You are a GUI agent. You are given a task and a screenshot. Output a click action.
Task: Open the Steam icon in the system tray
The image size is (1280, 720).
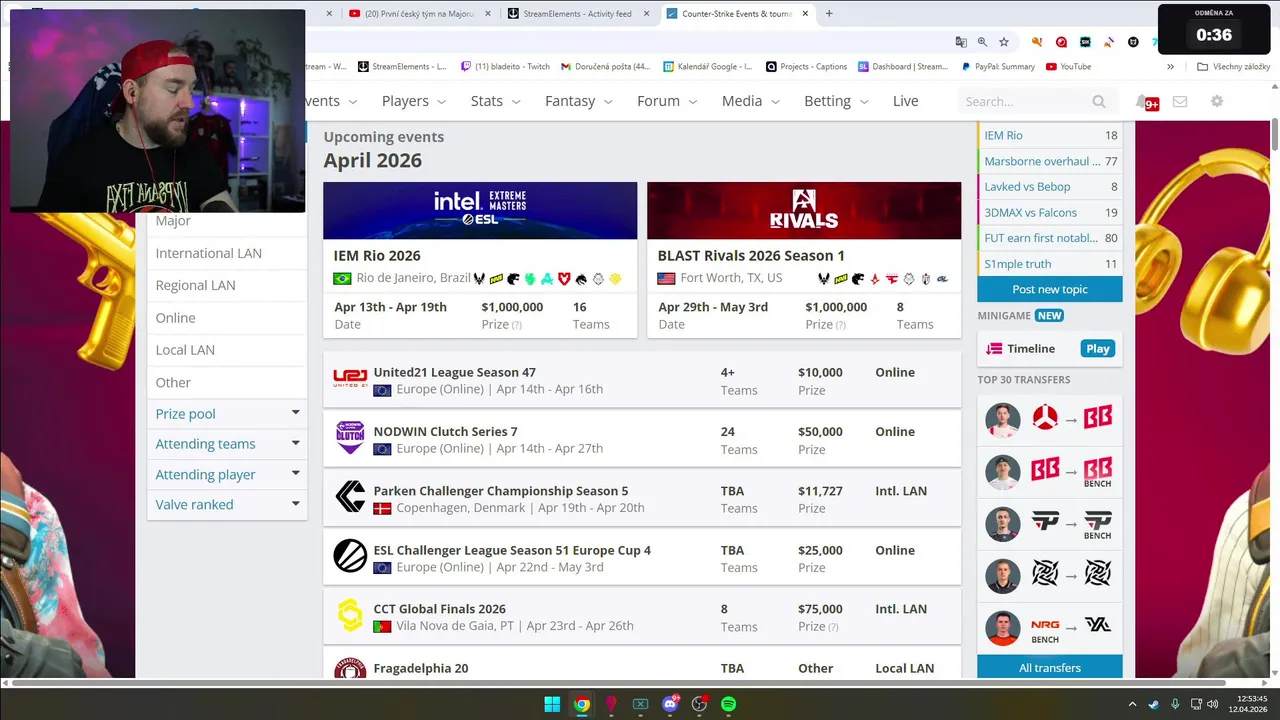pos(1154,704)
